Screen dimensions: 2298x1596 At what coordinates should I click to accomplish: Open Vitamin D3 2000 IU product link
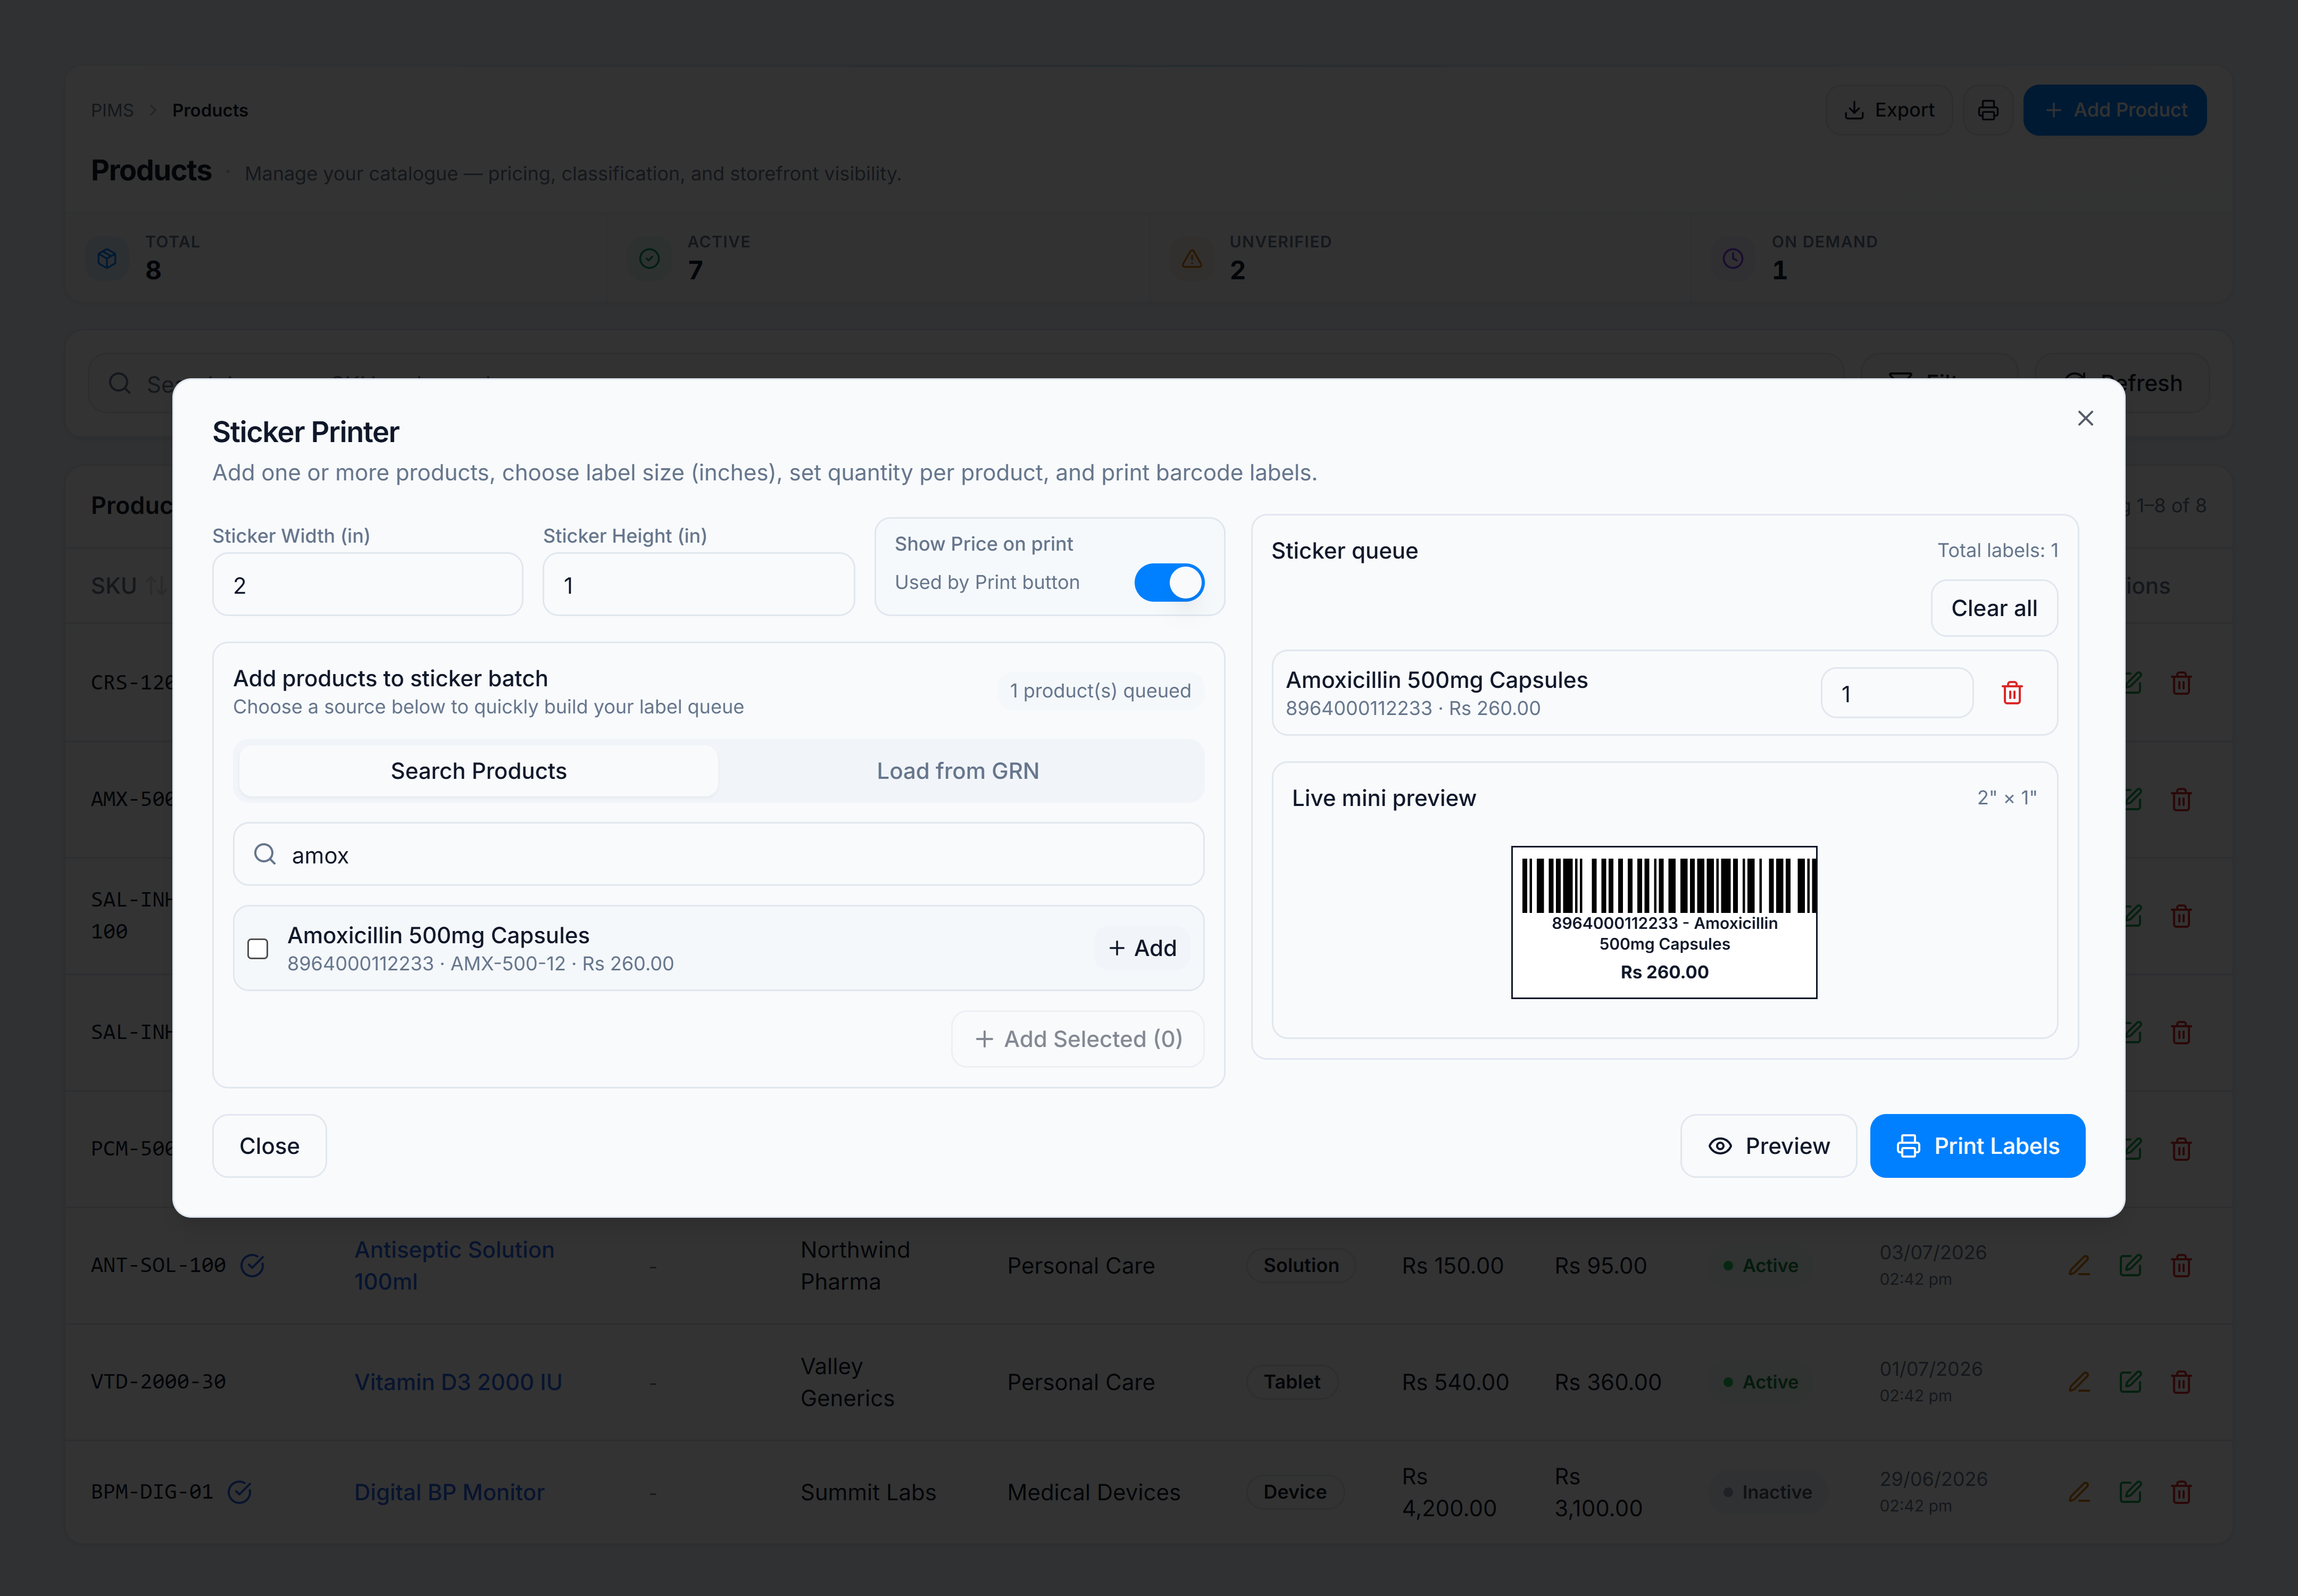[458, 1382]
